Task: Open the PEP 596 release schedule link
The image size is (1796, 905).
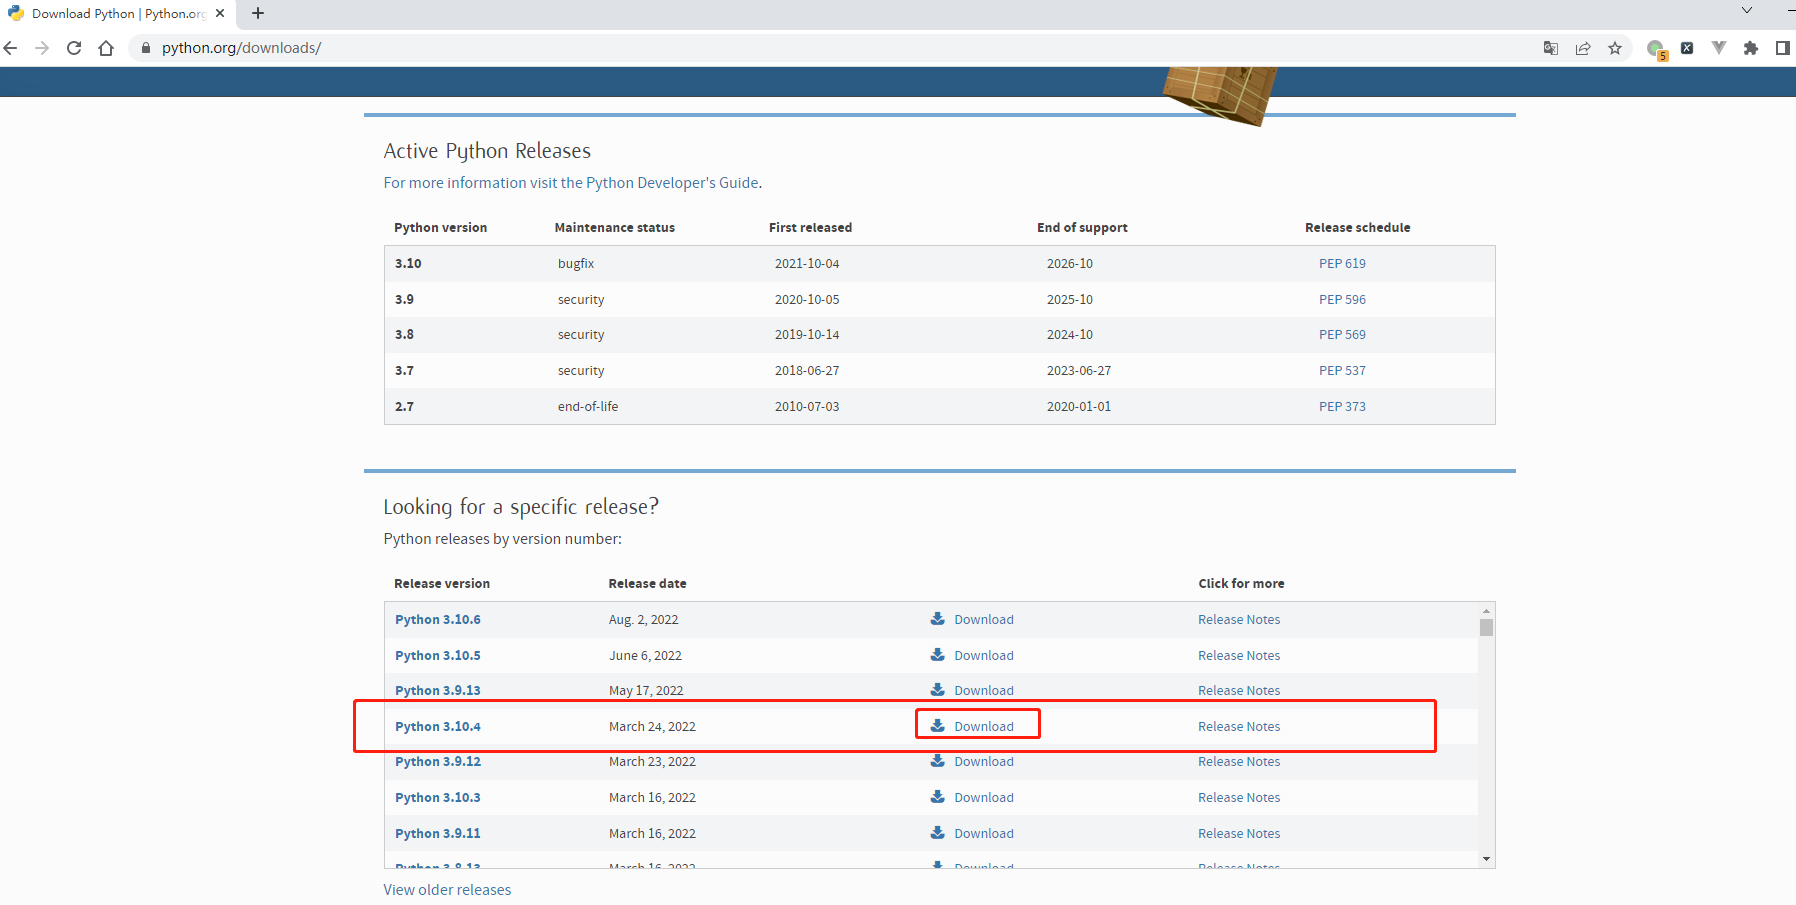Action: tap(1342, 300)
